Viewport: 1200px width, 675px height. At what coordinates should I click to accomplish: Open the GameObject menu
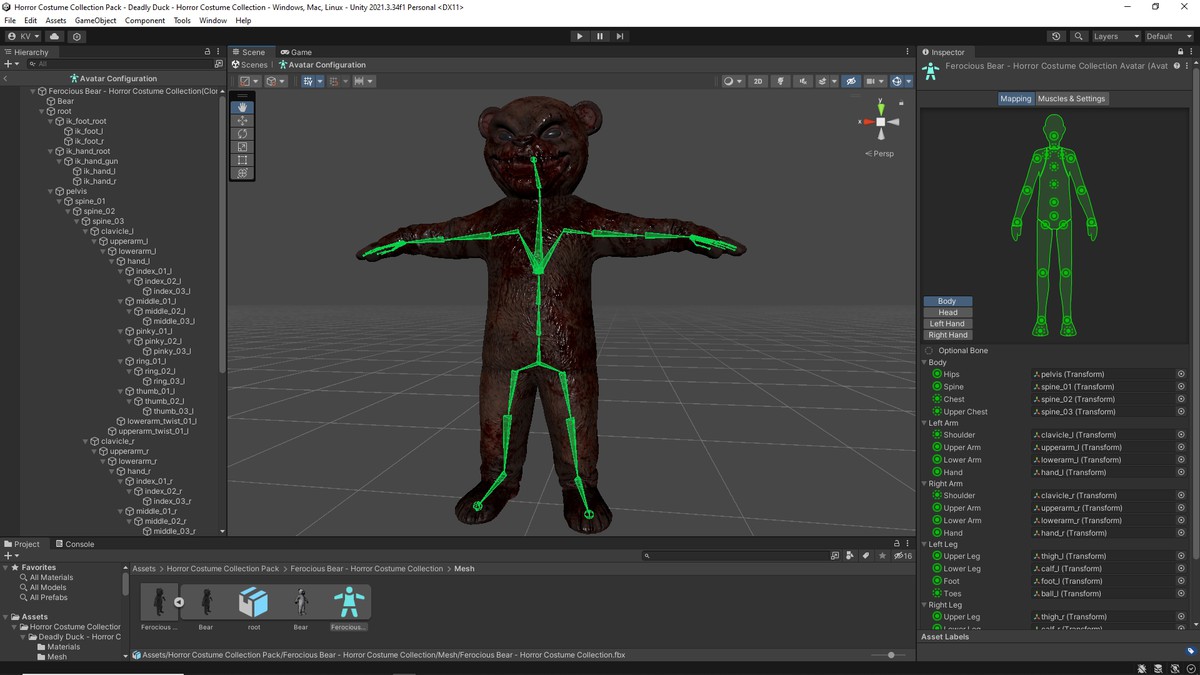(x=95, y=19)
